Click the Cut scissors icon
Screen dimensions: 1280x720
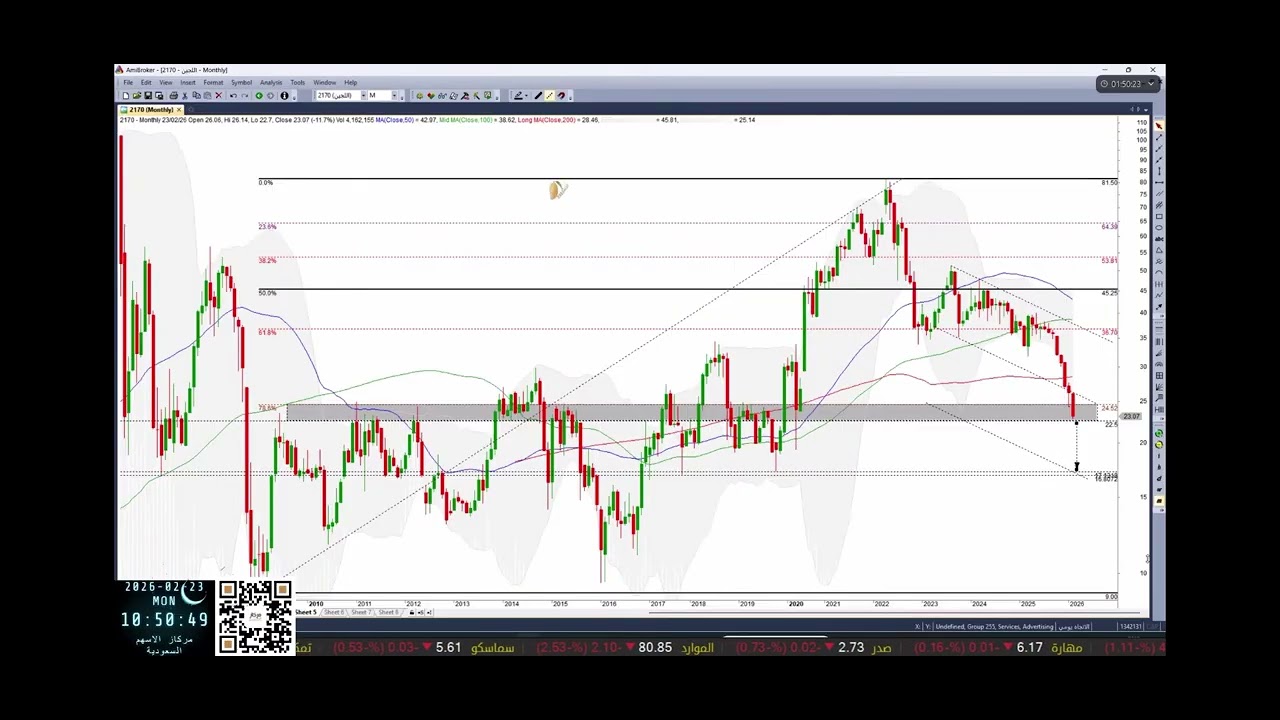184,95
